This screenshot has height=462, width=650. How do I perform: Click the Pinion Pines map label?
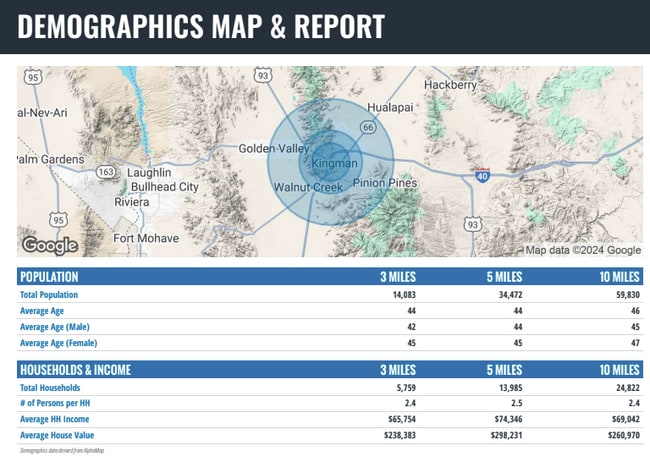[x=385, y=185]
